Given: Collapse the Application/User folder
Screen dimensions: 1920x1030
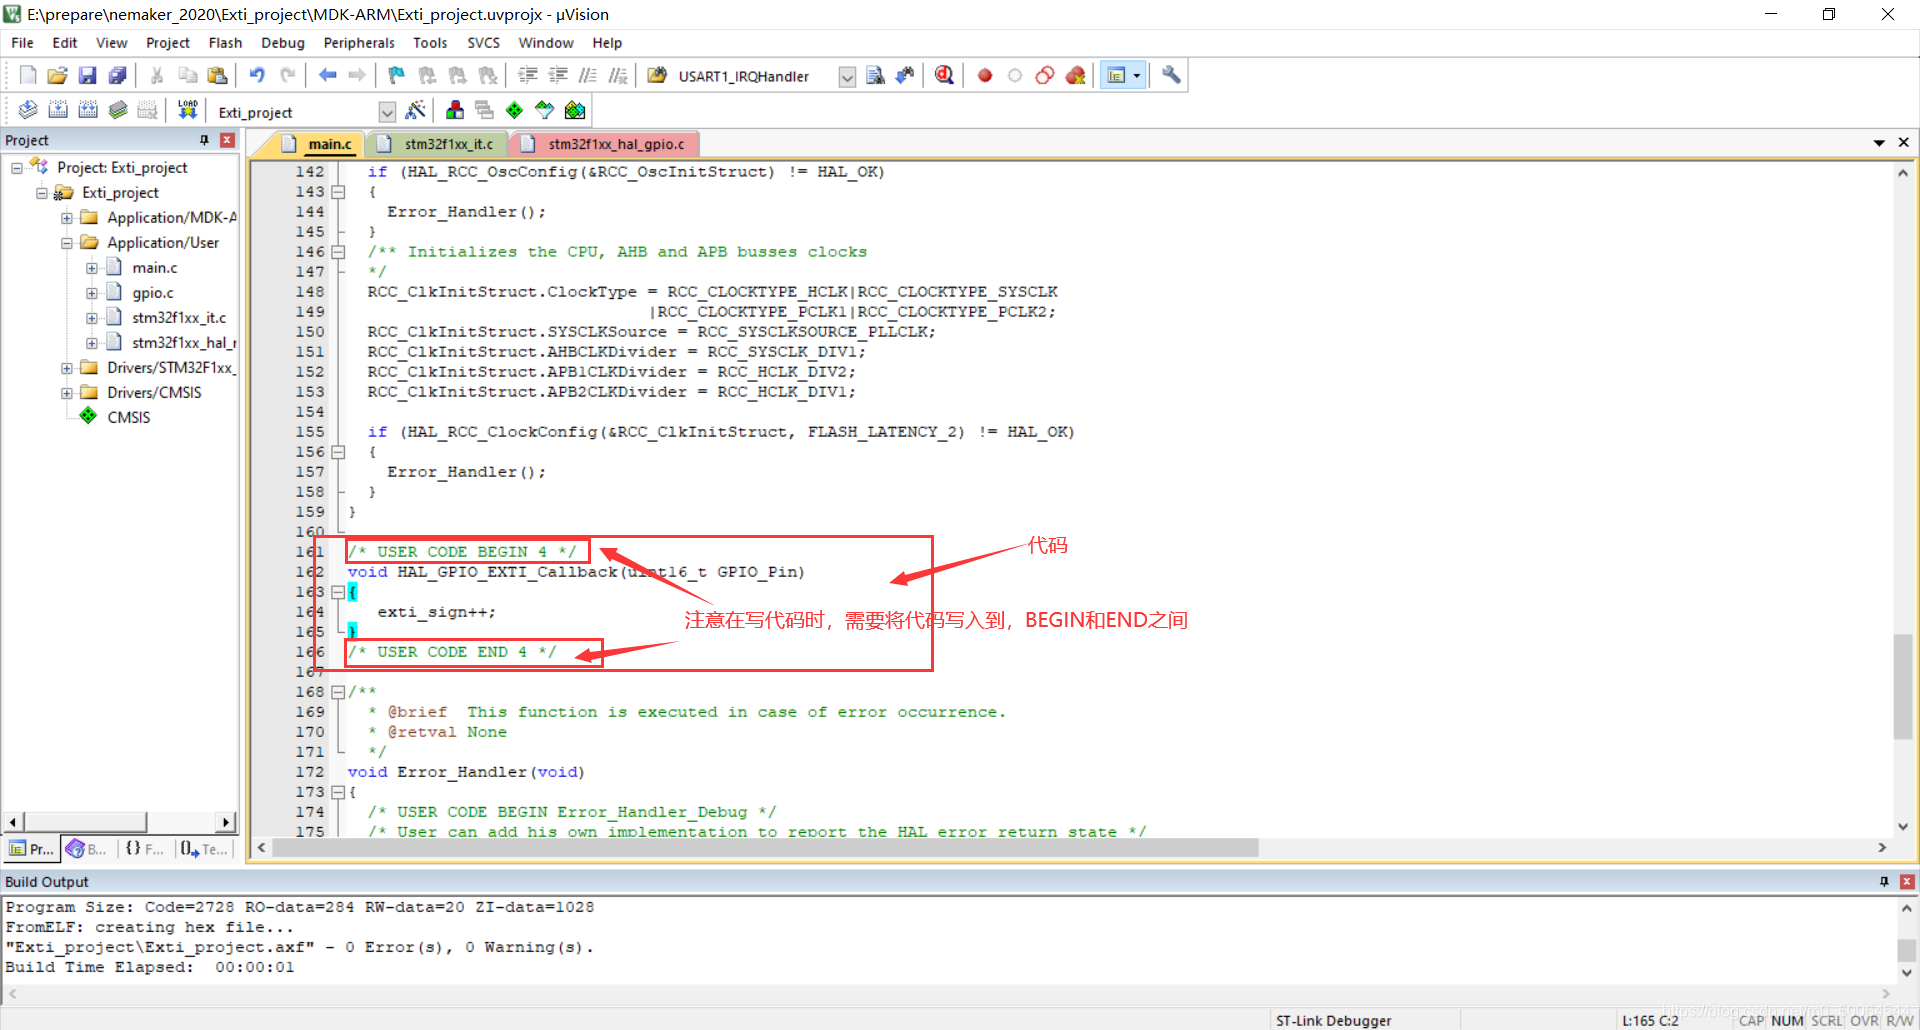Looking at the screenshot, I should [67, 243].
